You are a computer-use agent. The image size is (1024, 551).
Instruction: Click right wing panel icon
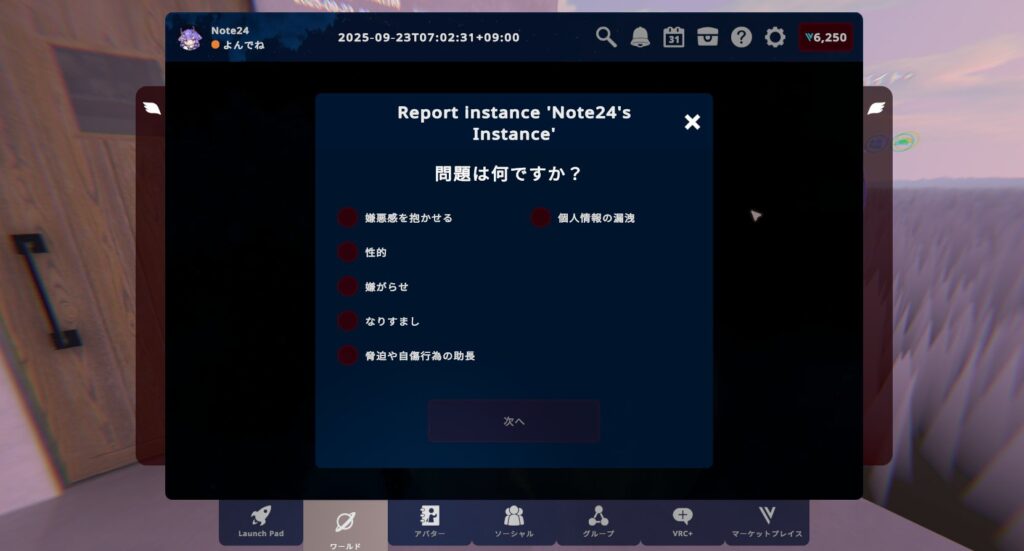click(876, 108)
